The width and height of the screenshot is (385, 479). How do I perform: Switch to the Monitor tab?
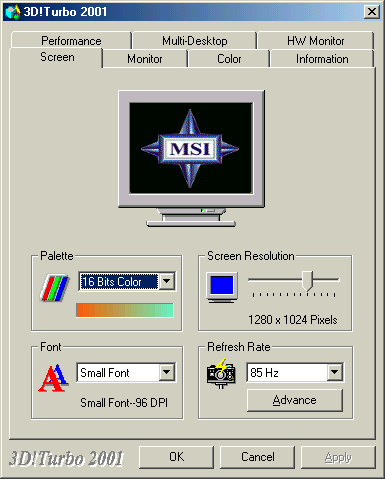(x=145, y=59)
